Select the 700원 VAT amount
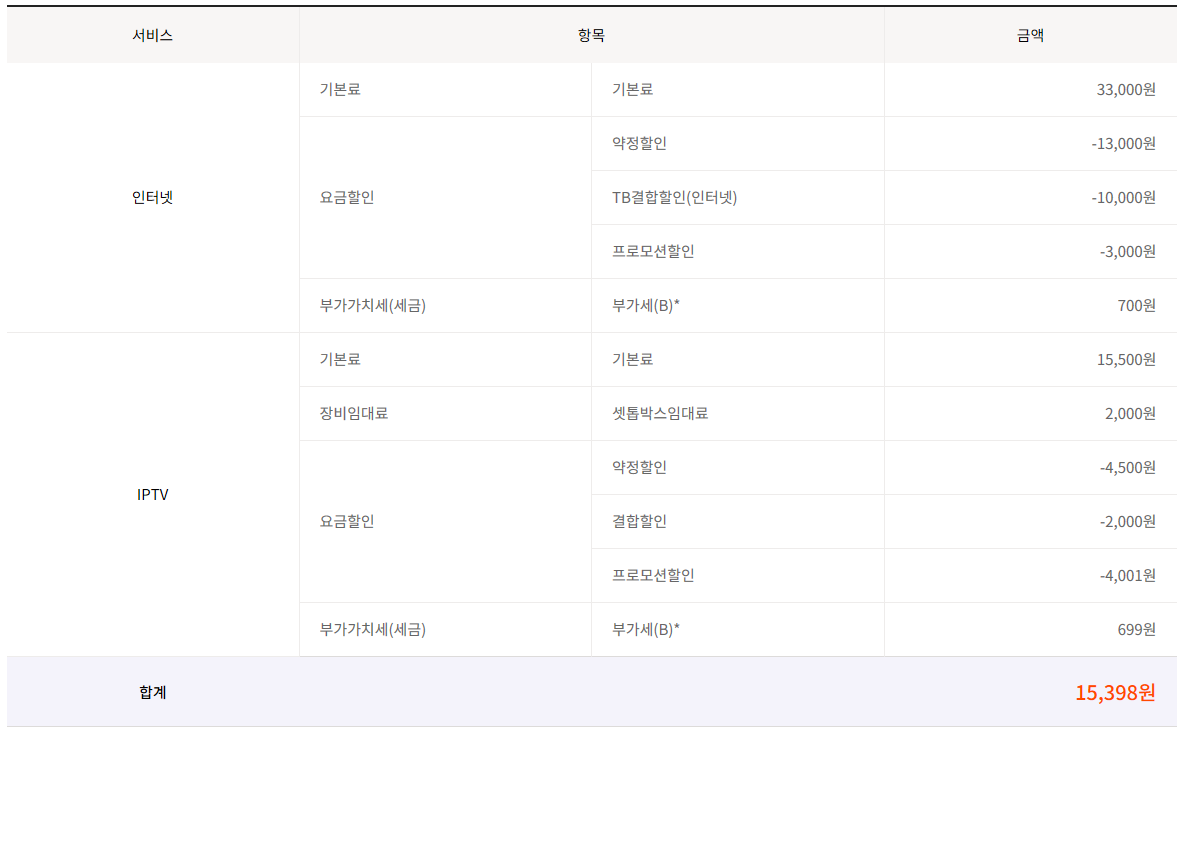The width and height of the screenshot is (1183, 857). click(1136, 305)
